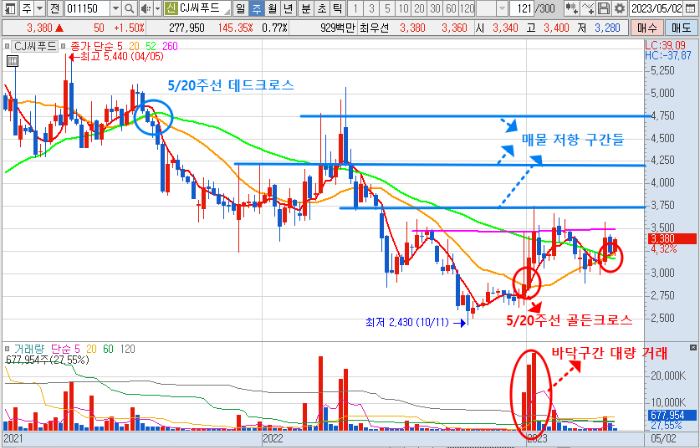
Task: Click the data grid icon below CJ씨푸드 label
Action: [12, 61]
